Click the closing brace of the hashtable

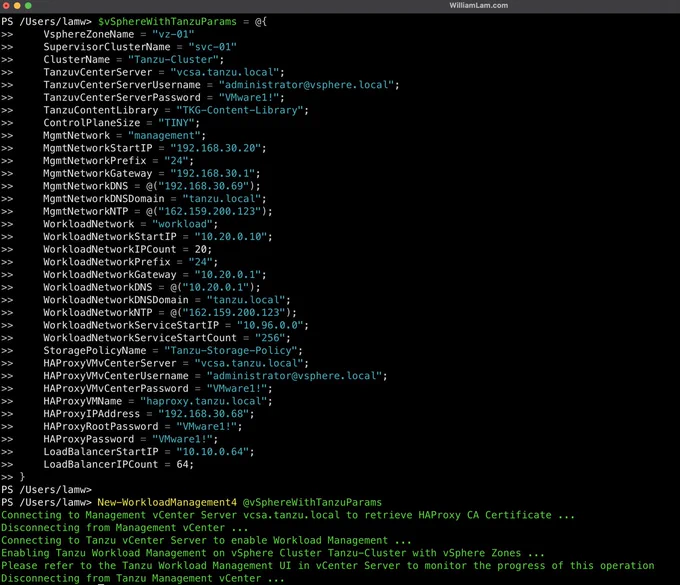click(22, 477)
